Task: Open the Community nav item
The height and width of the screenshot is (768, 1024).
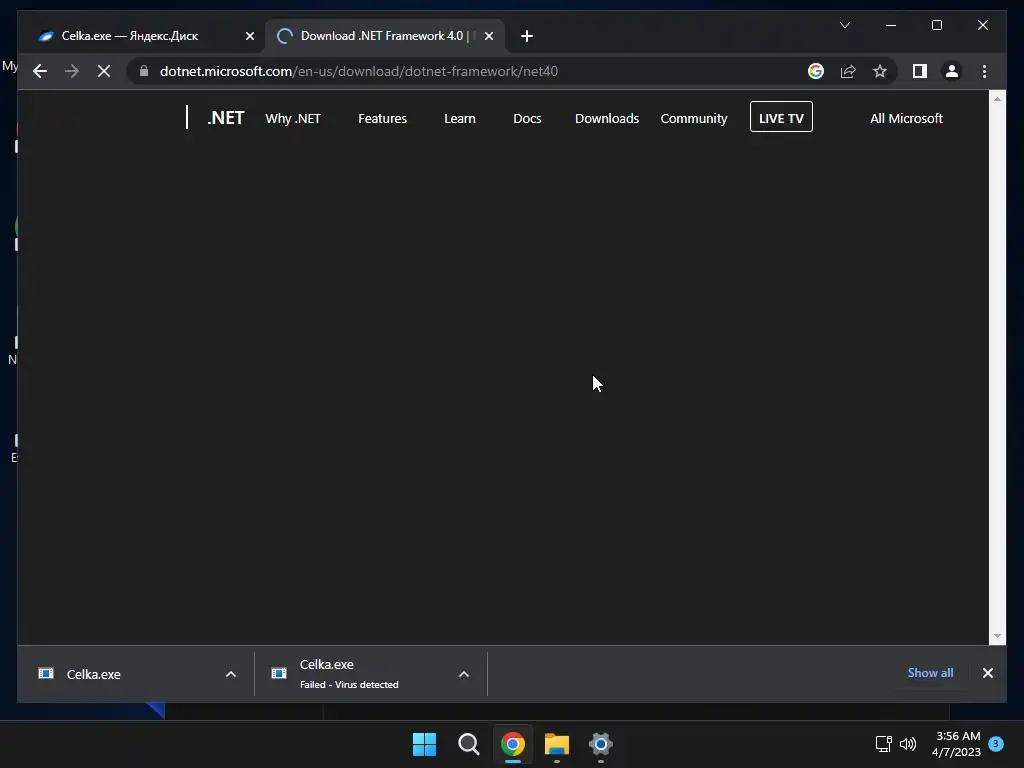Action: (694, 118)
